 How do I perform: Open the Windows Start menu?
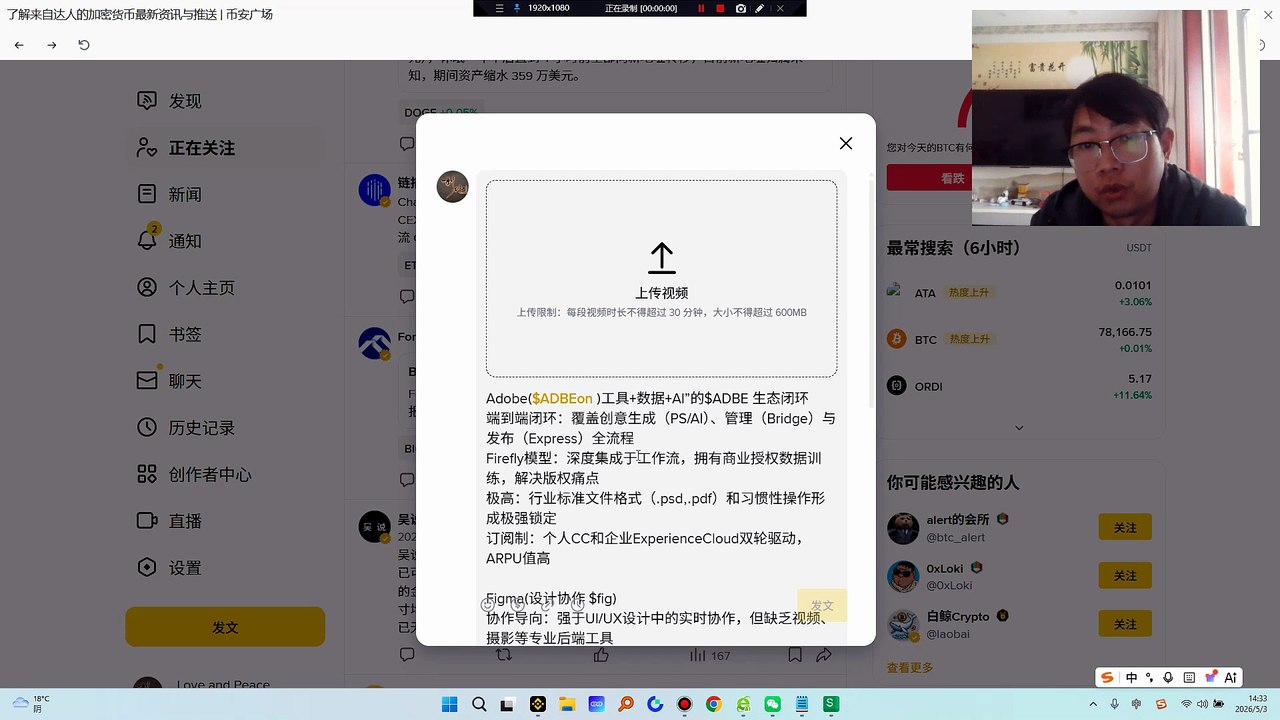(450, 704)
